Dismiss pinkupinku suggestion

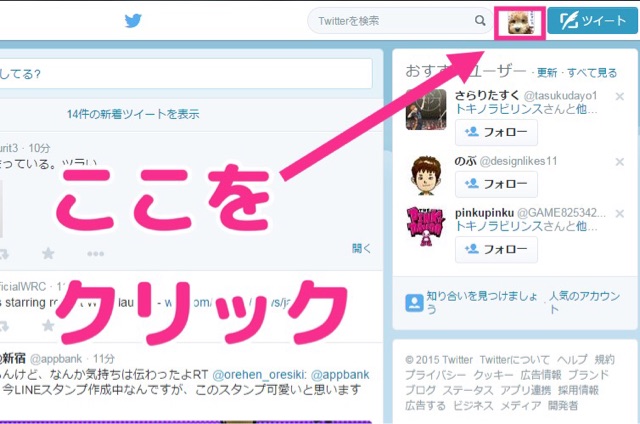pyautogui.click(x=620, y=213)
